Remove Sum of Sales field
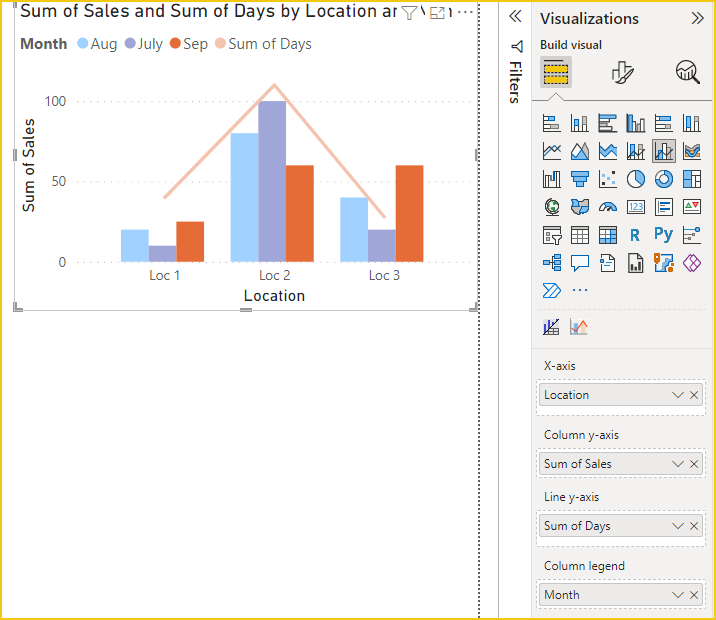 click(x=694, y=464)
